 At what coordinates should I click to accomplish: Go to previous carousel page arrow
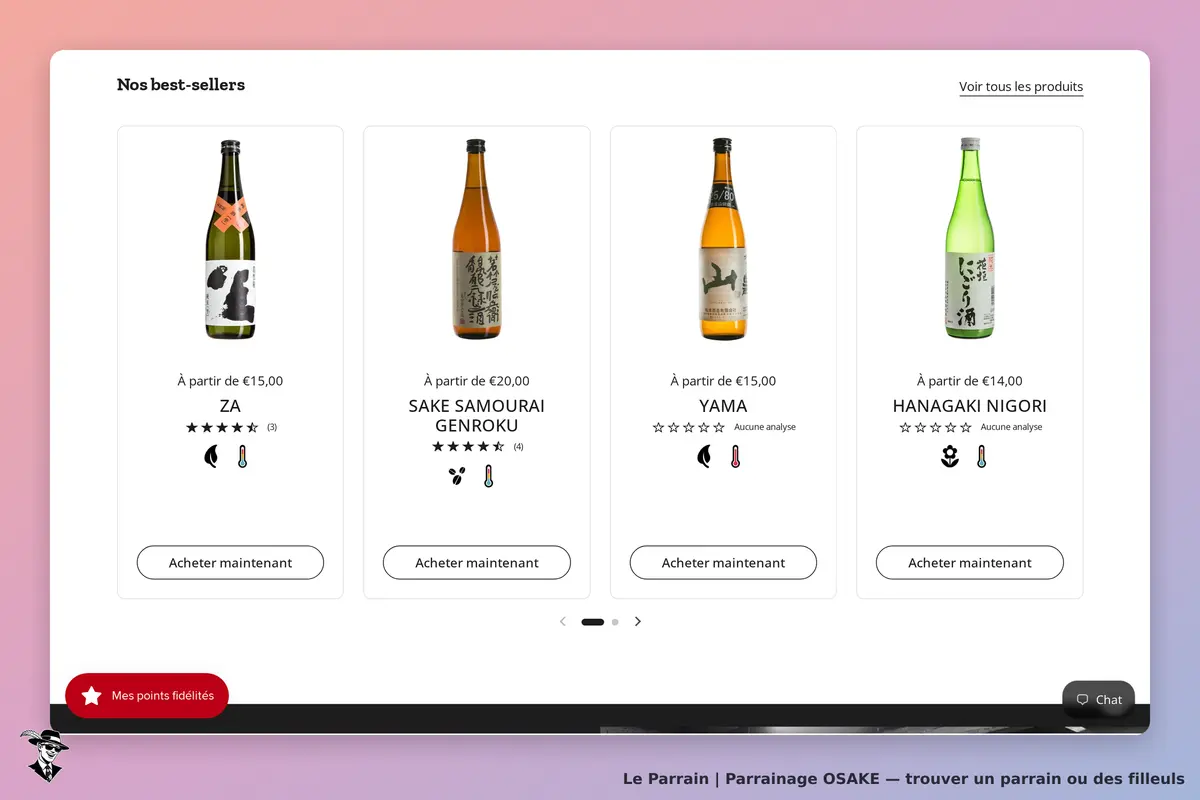pyautogui.click(x=562, y=622)
